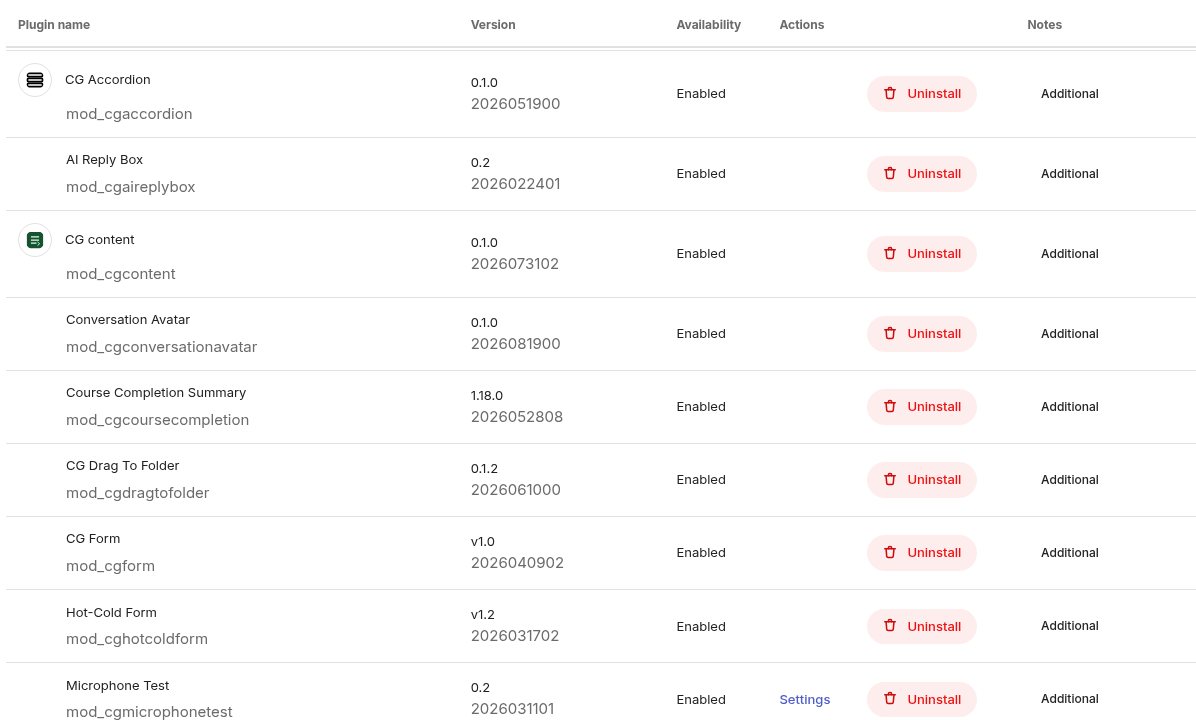
Task: Uninstall the Conversation Avatar plugin
Action: tap(921, 334)
